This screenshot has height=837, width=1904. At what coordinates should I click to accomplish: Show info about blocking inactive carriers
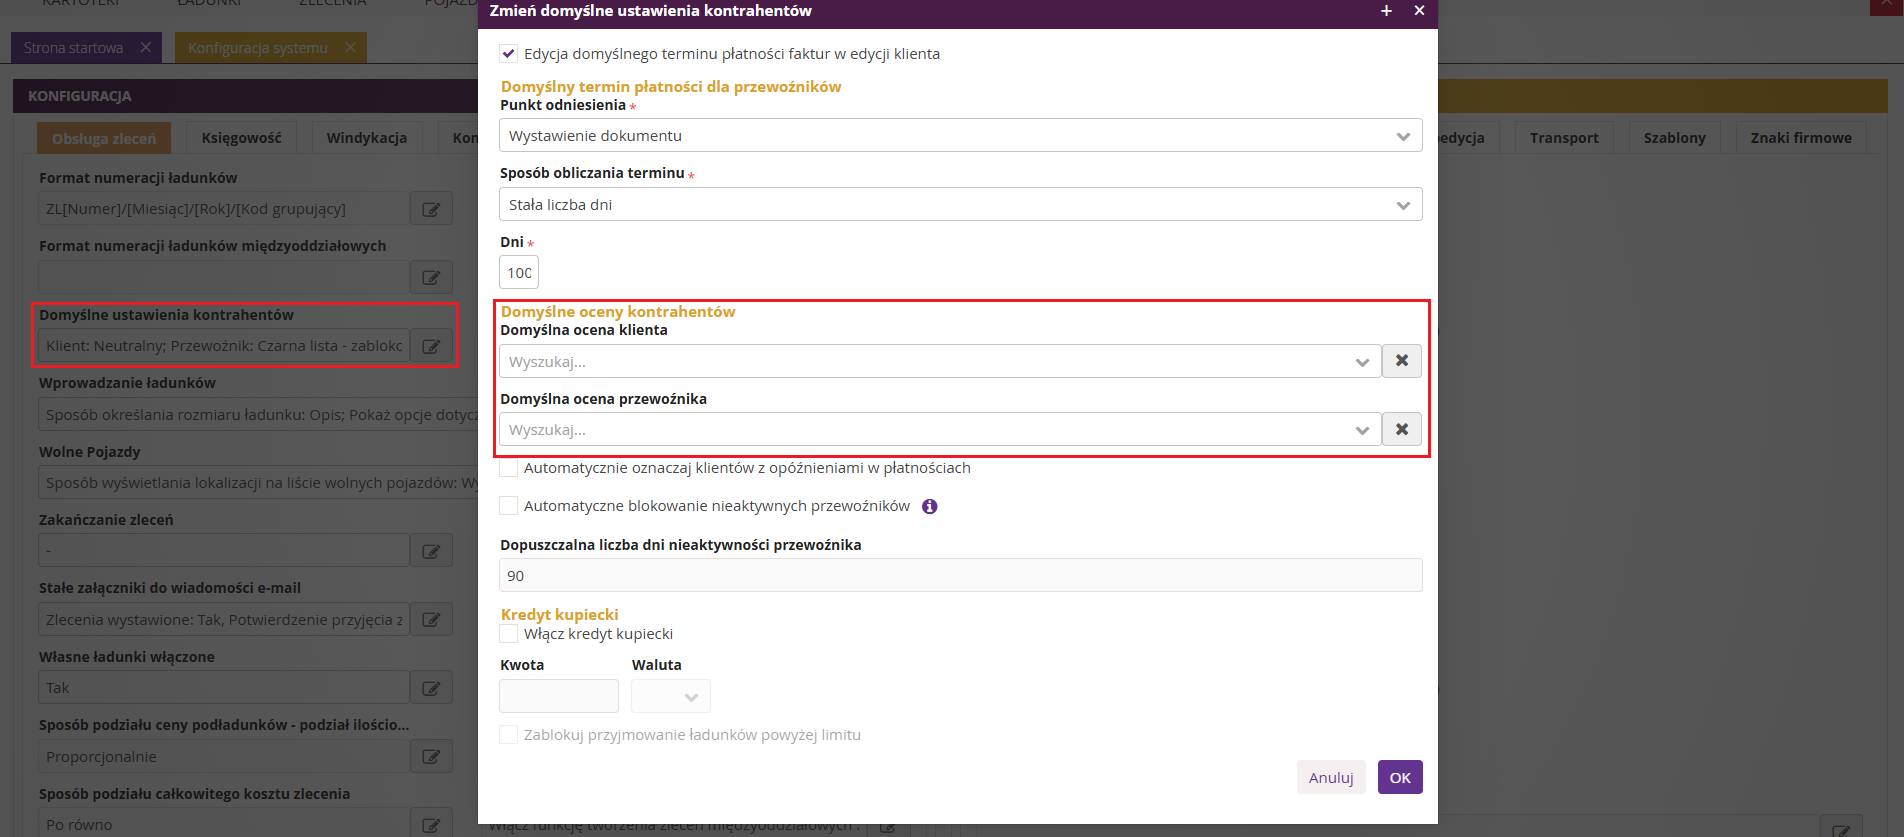click(x=929, y=506)
